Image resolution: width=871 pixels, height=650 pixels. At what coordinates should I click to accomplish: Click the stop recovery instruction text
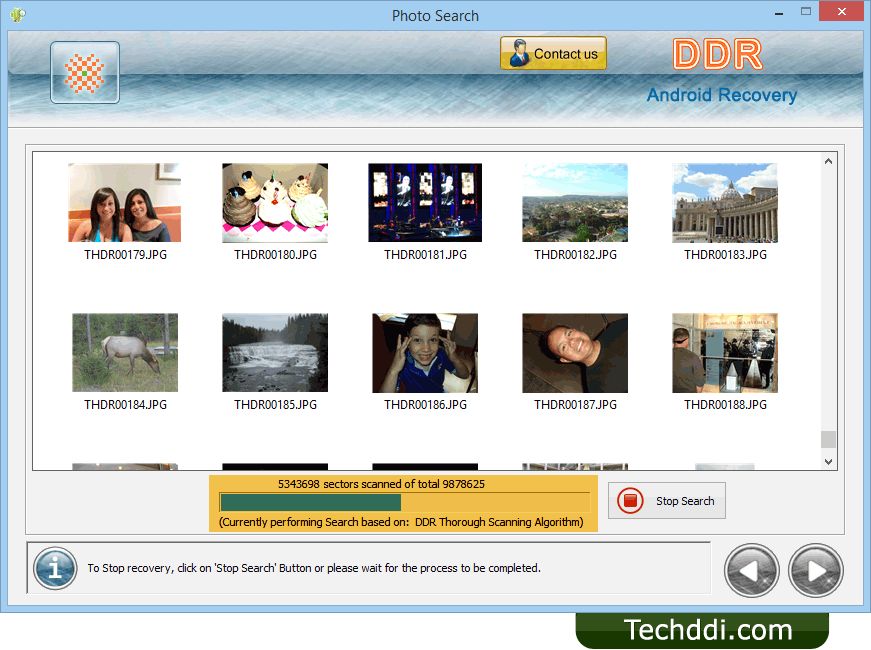(x=314, y=568)
